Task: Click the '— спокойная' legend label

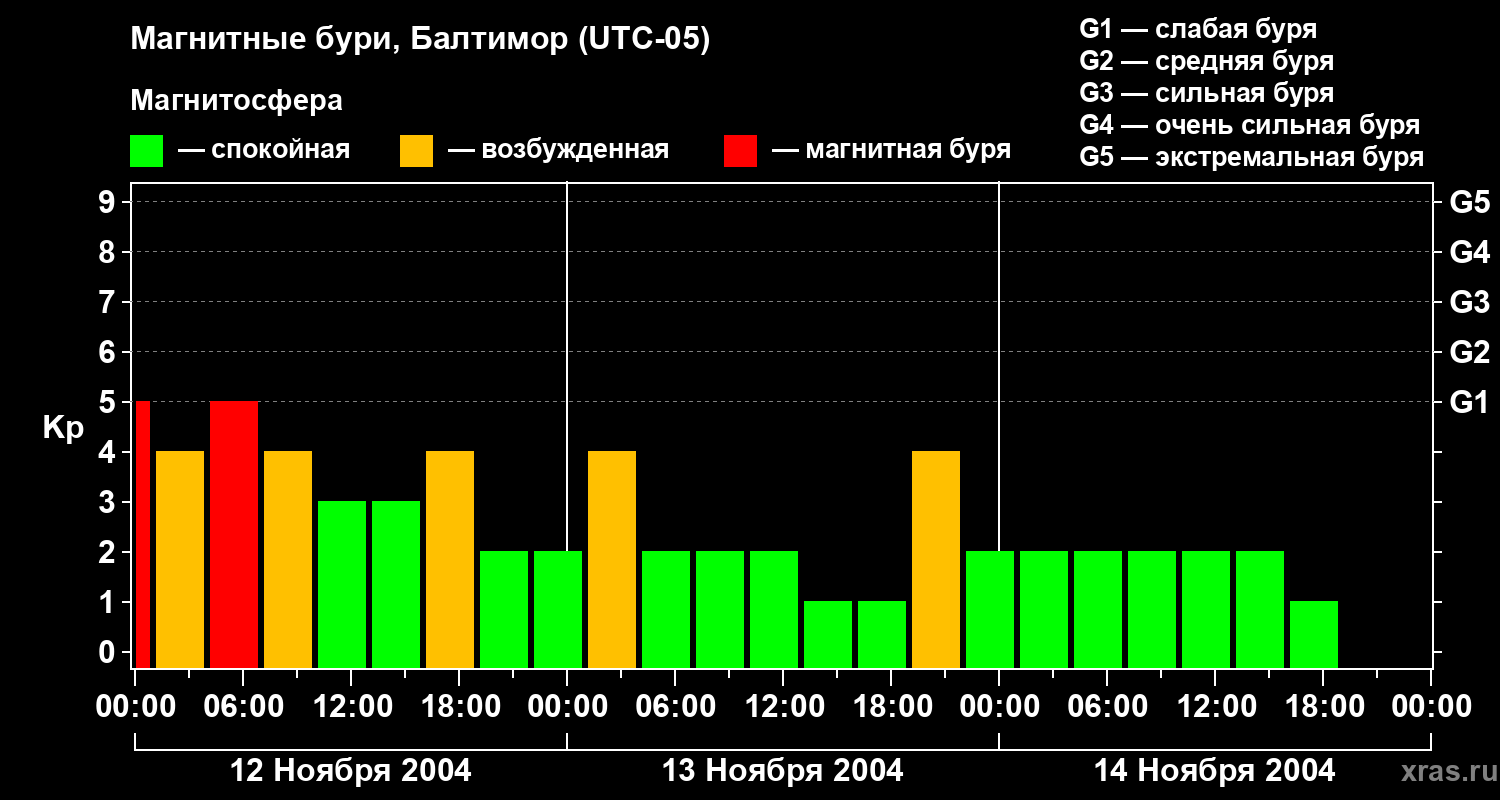Action: (264, 151)
